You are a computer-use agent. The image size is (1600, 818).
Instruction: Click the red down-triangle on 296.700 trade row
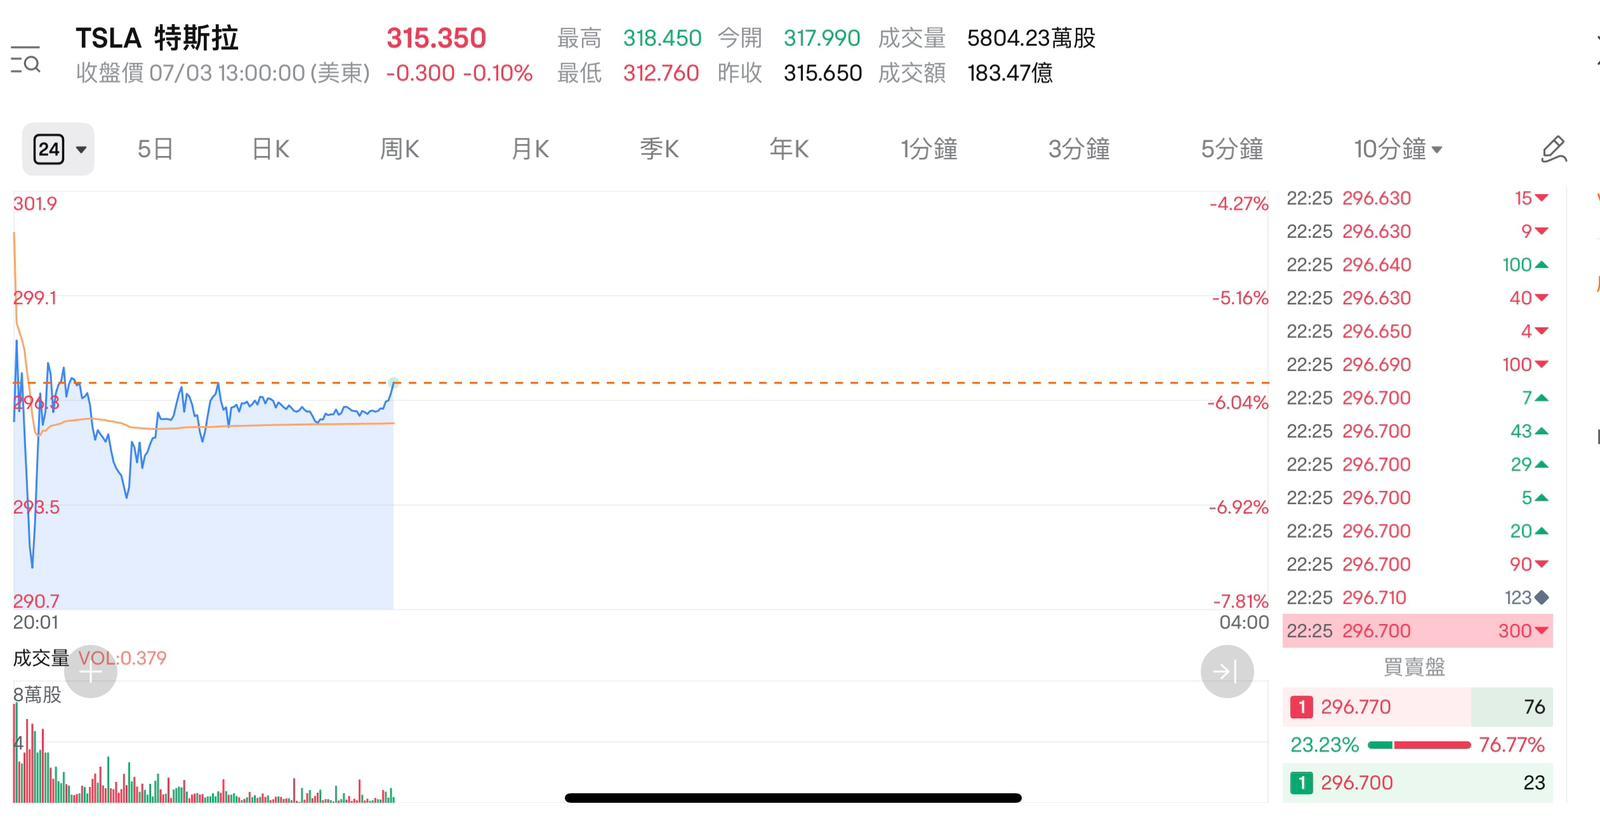click(x=1543, y=631)
